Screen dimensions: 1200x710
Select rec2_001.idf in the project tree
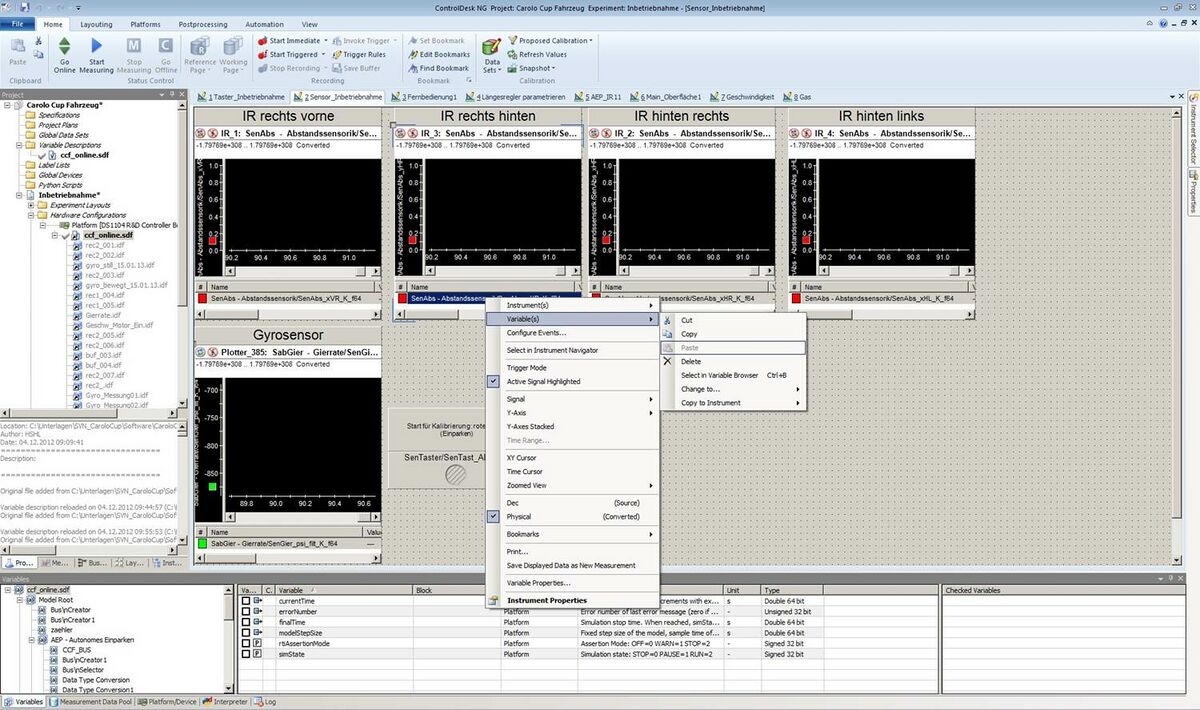[104, 245]
